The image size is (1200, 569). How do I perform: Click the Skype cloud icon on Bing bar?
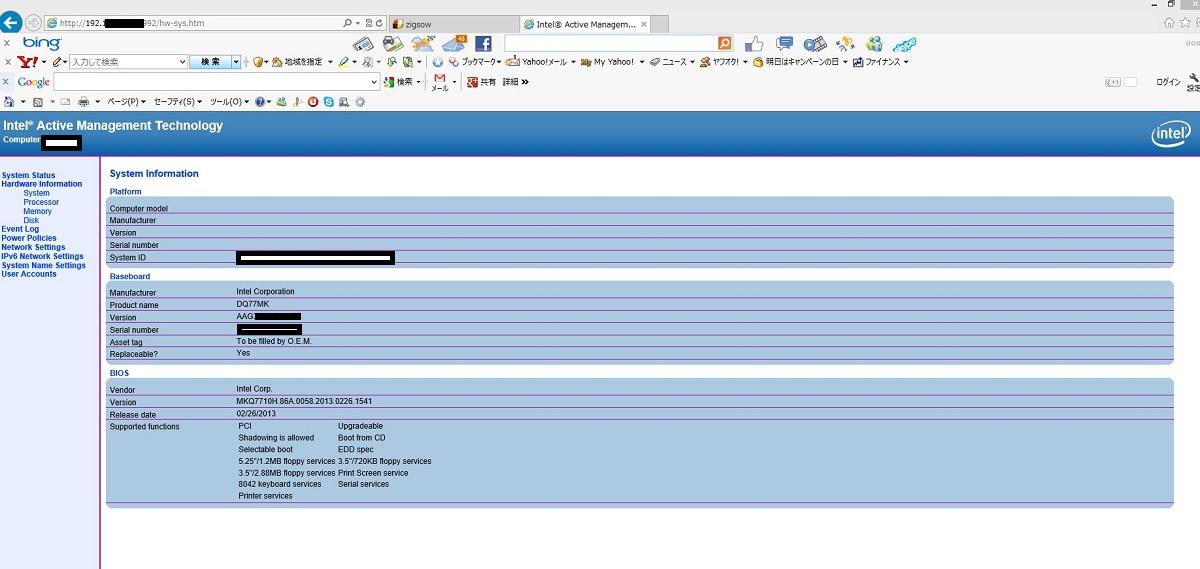pos(905,44)
